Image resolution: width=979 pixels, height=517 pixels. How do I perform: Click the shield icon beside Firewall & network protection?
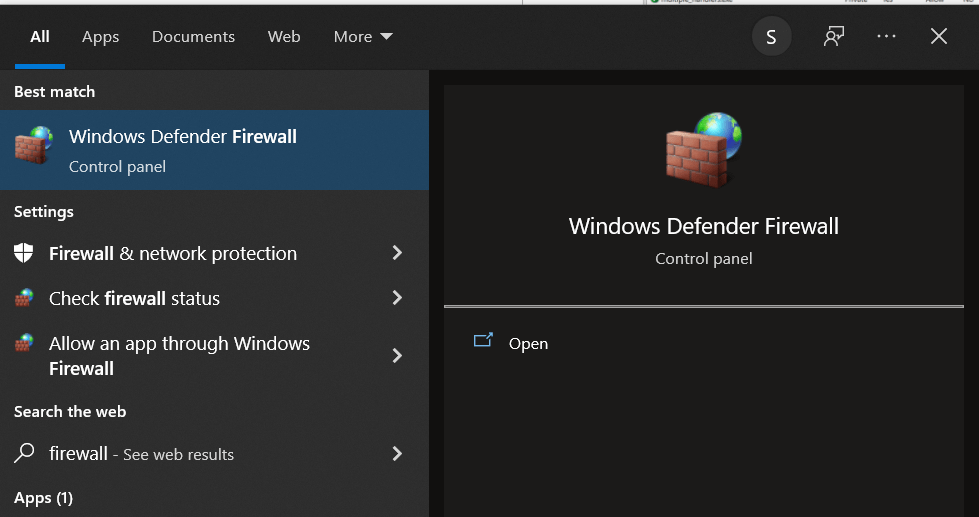point(25,253)
